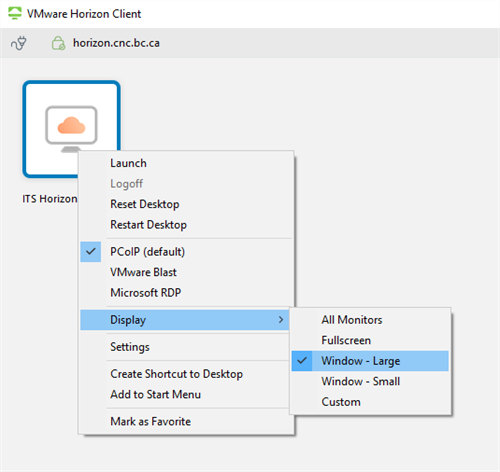Click the ITS Horizon desktop label
Image resolution: width=500 pixels, height=472 pixels.
tap(50, 199)
